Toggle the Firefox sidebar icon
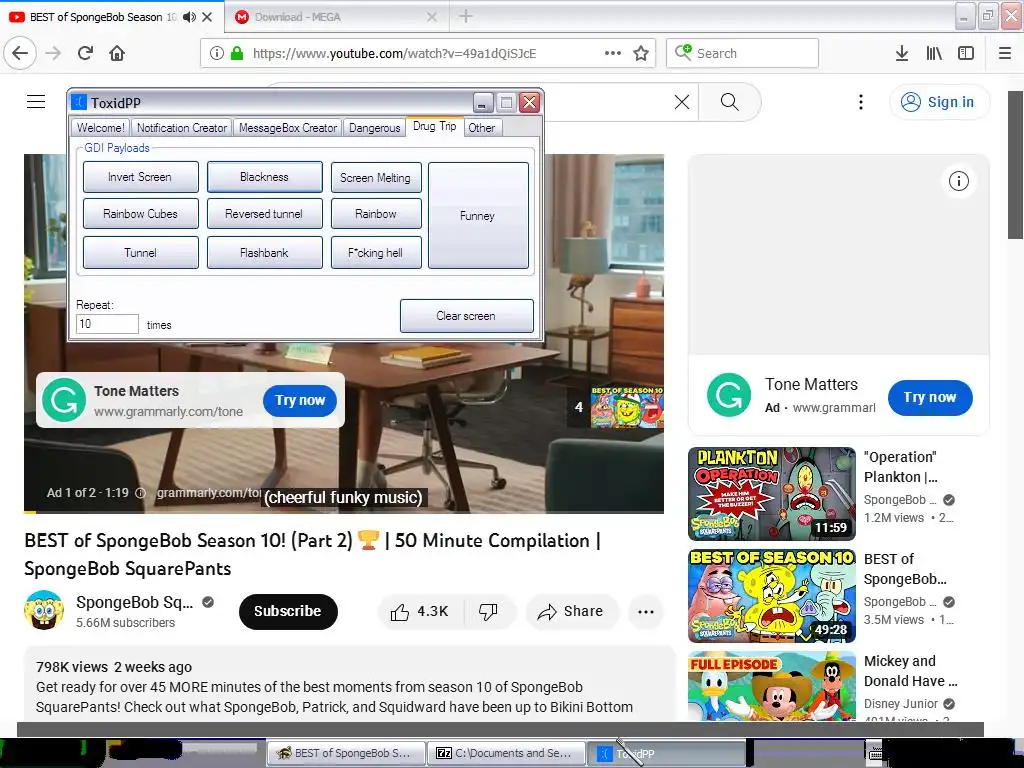 (x=966, y=53)
